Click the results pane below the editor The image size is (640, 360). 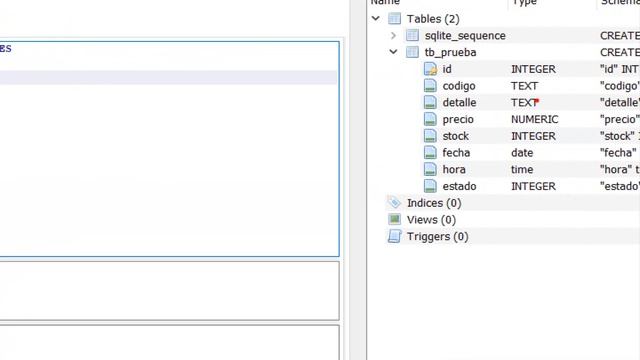pos(169,291)
